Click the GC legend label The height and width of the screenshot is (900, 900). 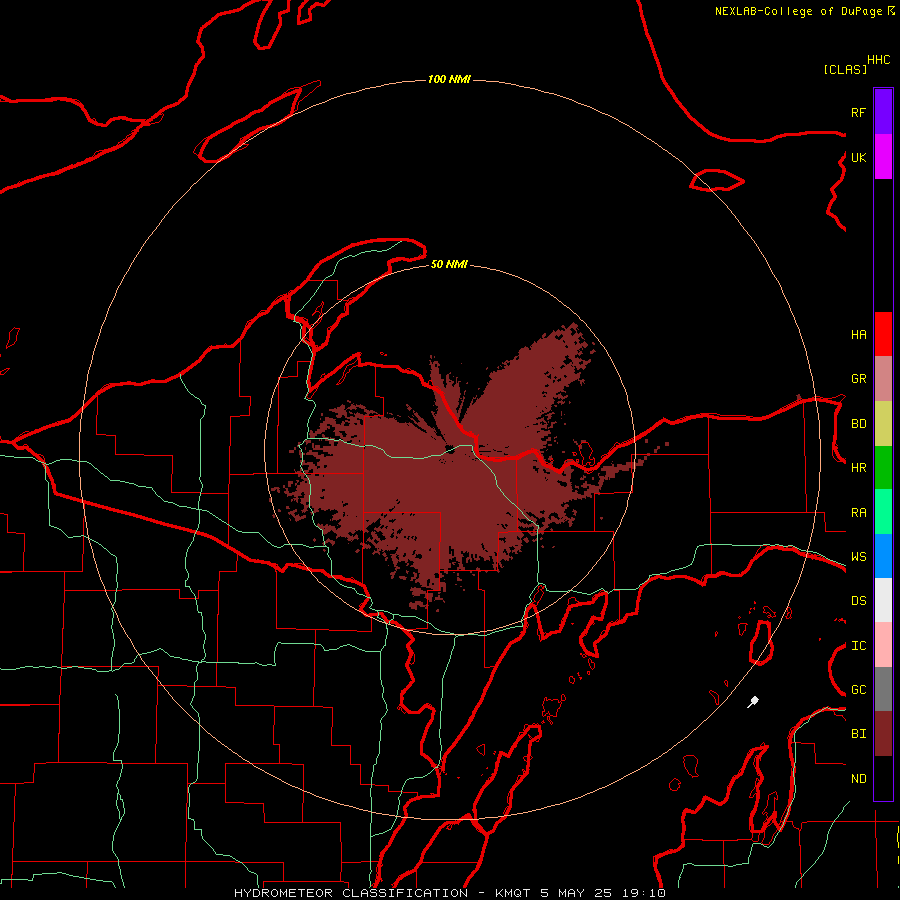pos(858,690)
